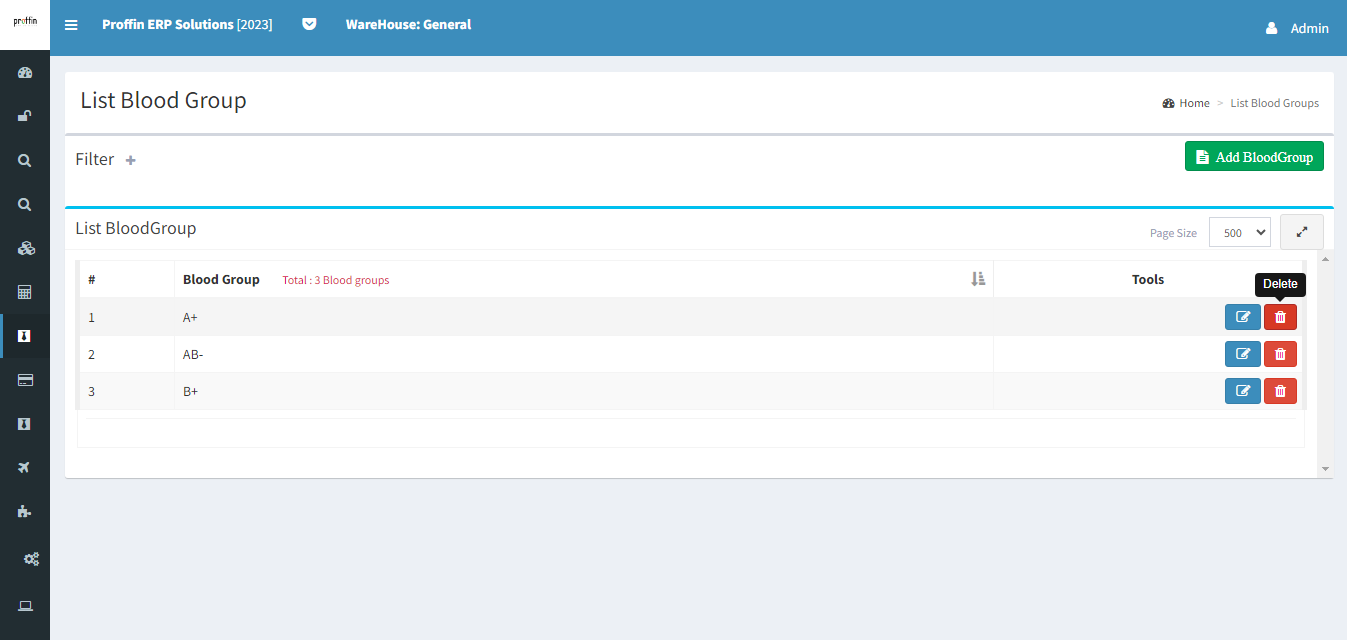This screenshot has width=1347, height=640.
Task: Click the WareHouse: General header label
Action: click(408, 24)
